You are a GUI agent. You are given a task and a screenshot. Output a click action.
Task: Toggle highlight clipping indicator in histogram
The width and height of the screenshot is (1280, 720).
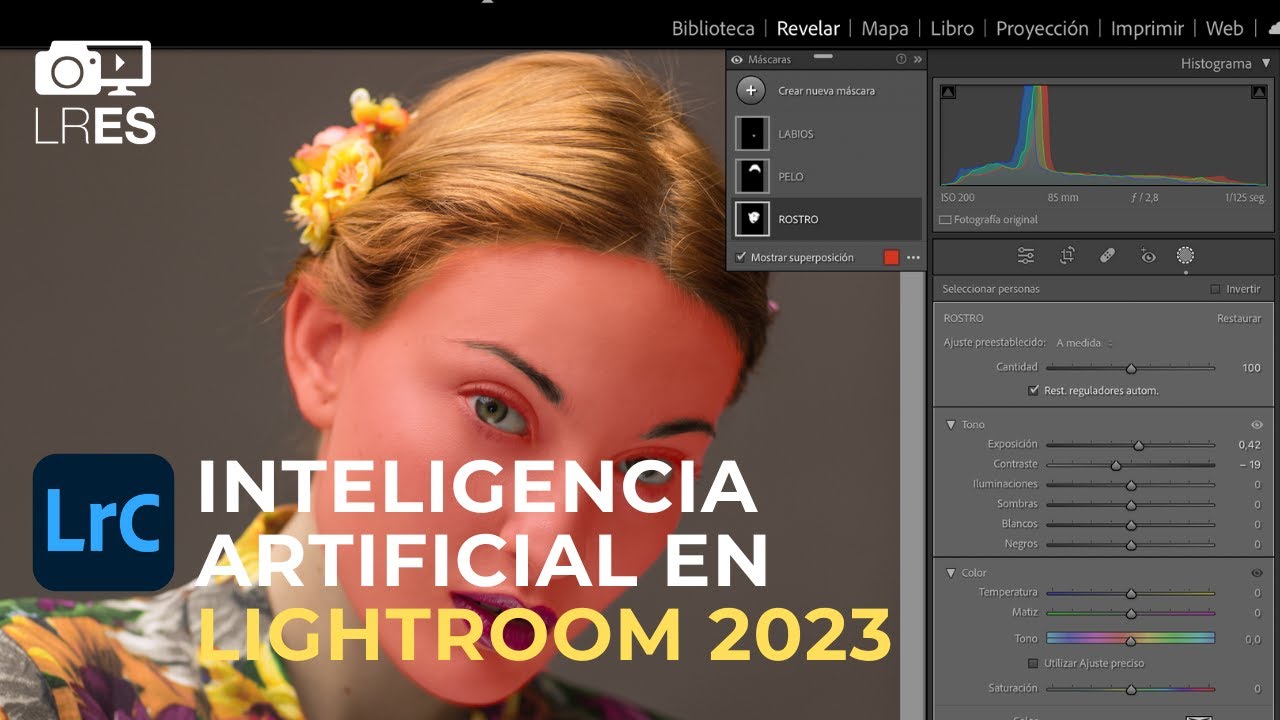(x=1259, y=92)
